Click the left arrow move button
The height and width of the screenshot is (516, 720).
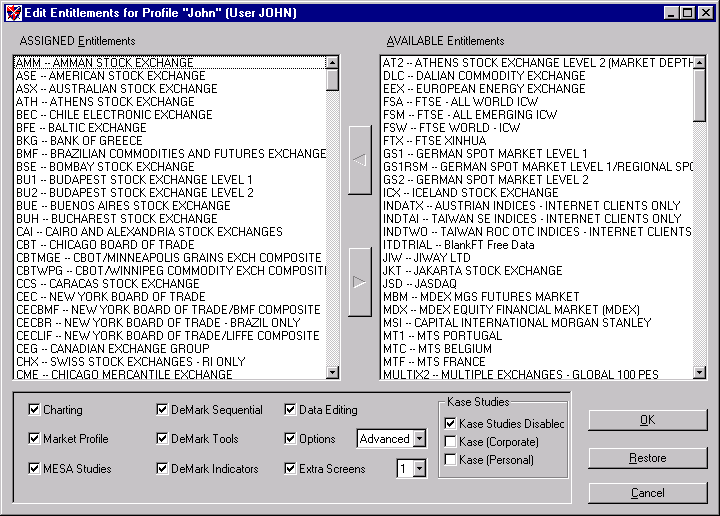point(360,160)
